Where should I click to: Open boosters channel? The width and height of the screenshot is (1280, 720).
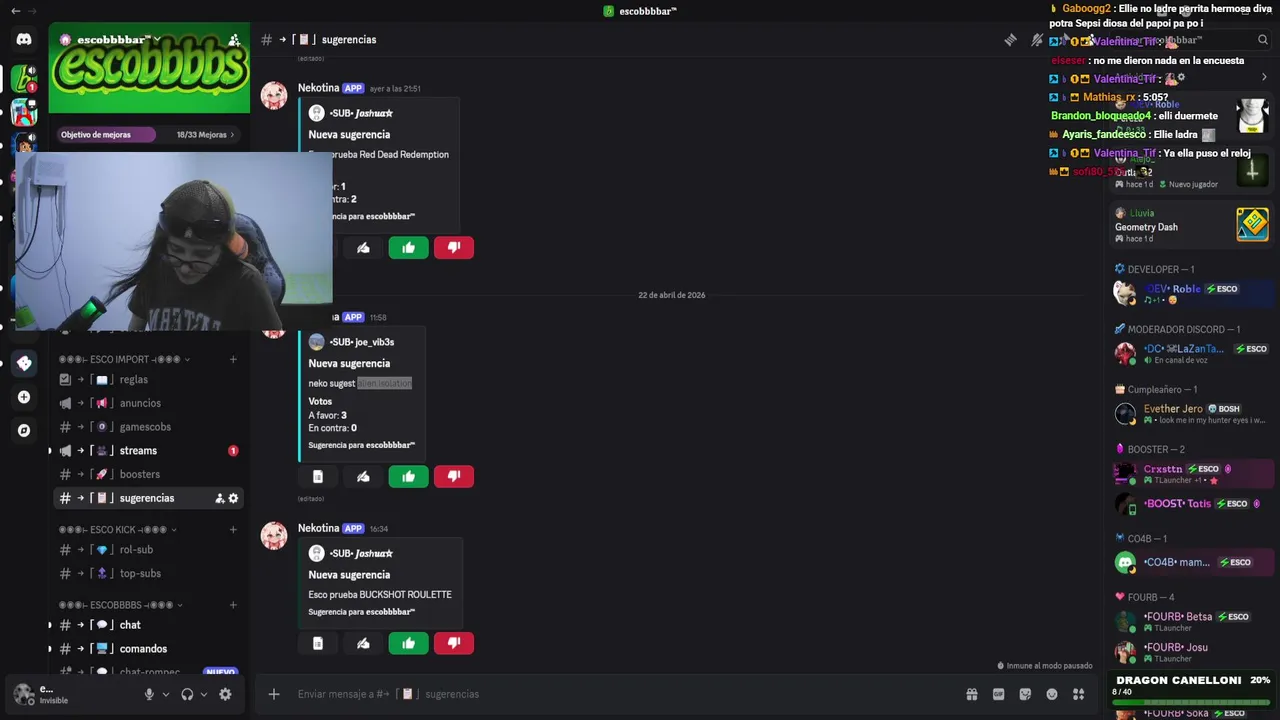[148, 474]
